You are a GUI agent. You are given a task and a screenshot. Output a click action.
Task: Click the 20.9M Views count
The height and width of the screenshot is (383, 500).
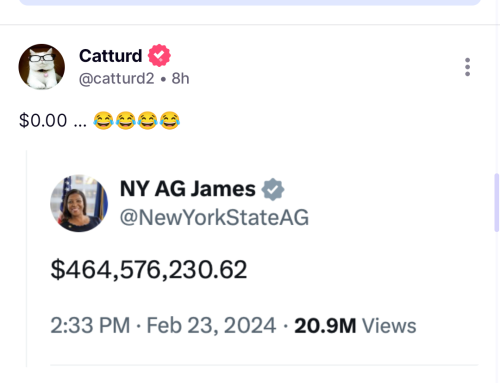click(x=355, y=326)
